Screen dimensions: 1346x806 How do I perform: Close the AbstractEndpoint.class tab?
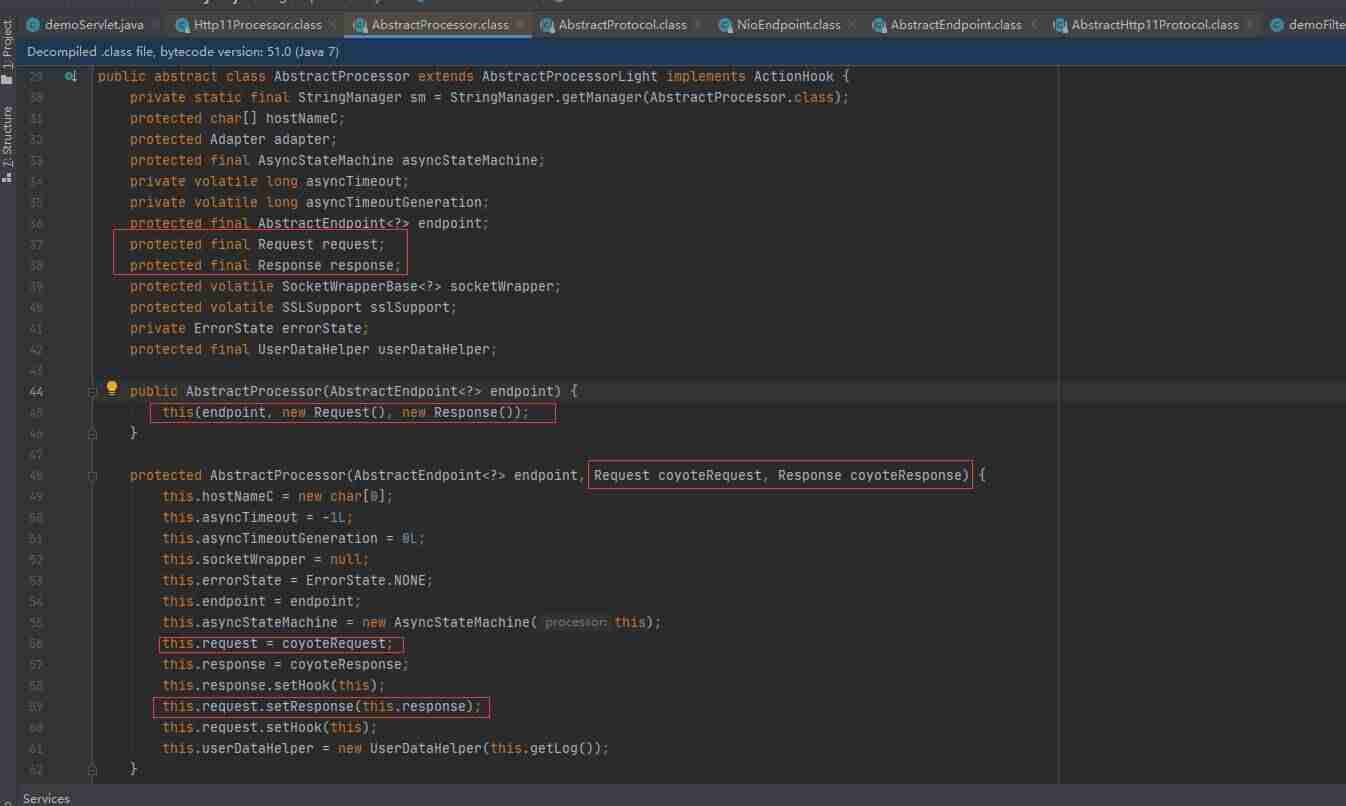pyautogui.click(x=1034, y=25)
